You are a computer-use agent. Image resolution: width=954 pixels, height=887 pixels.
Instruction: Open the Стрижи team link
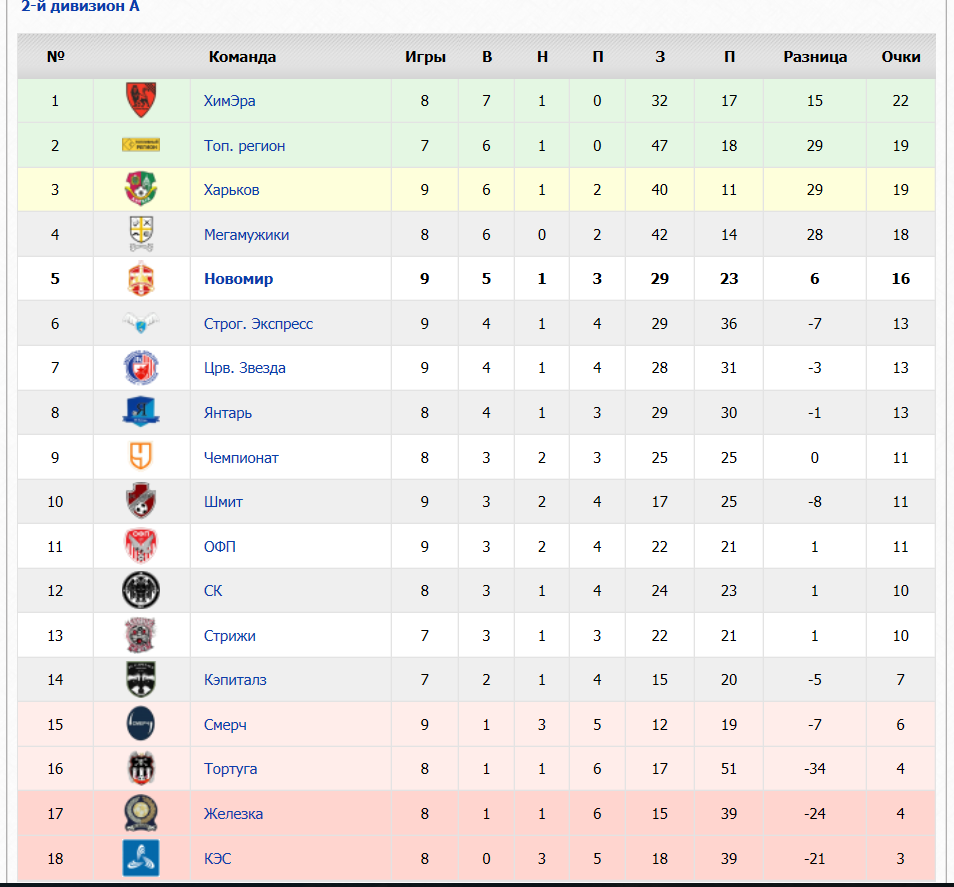pos(229,636)
